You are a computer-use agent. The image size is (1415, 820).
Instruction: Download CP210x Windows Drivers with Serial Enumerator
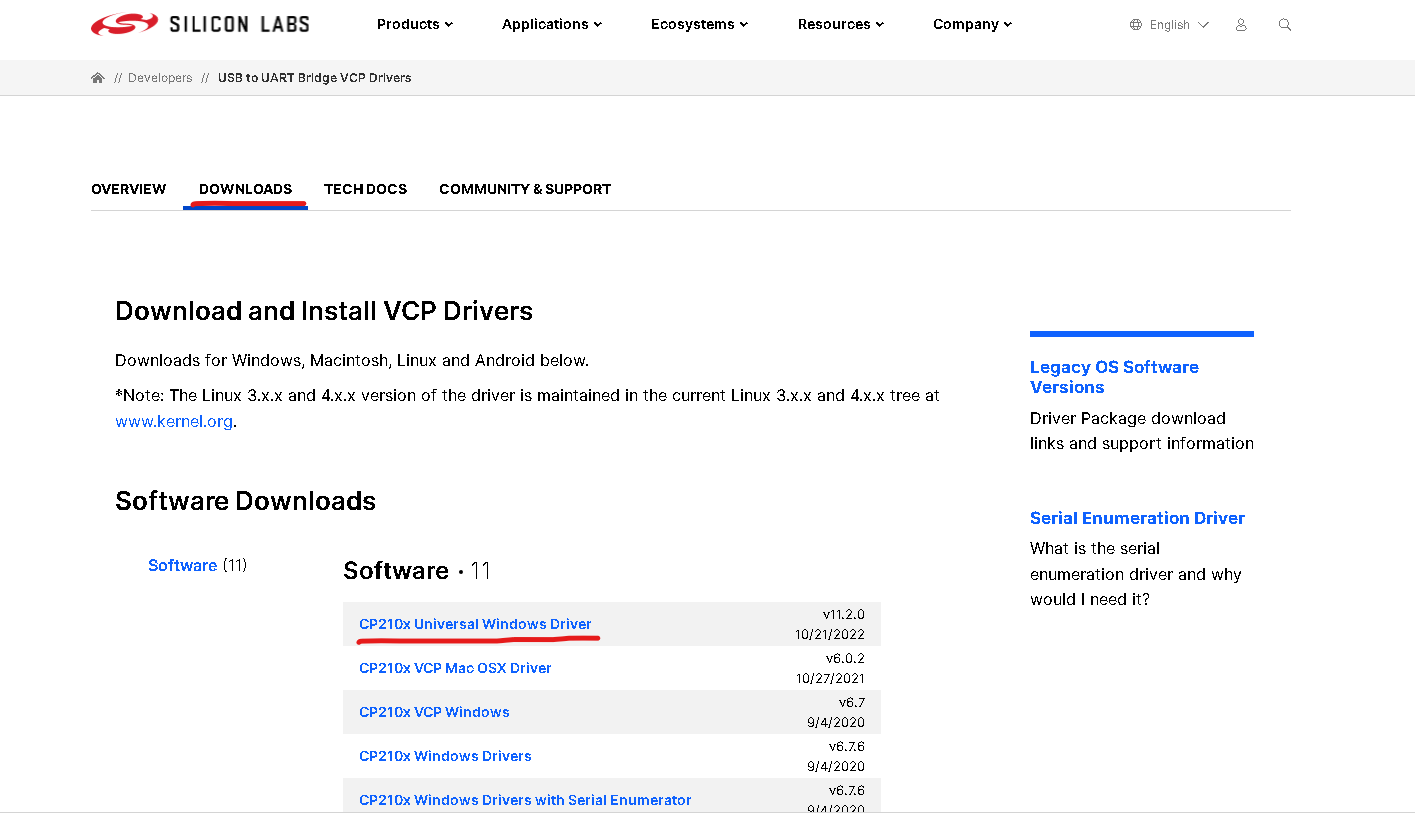click(x=525, y=800)
